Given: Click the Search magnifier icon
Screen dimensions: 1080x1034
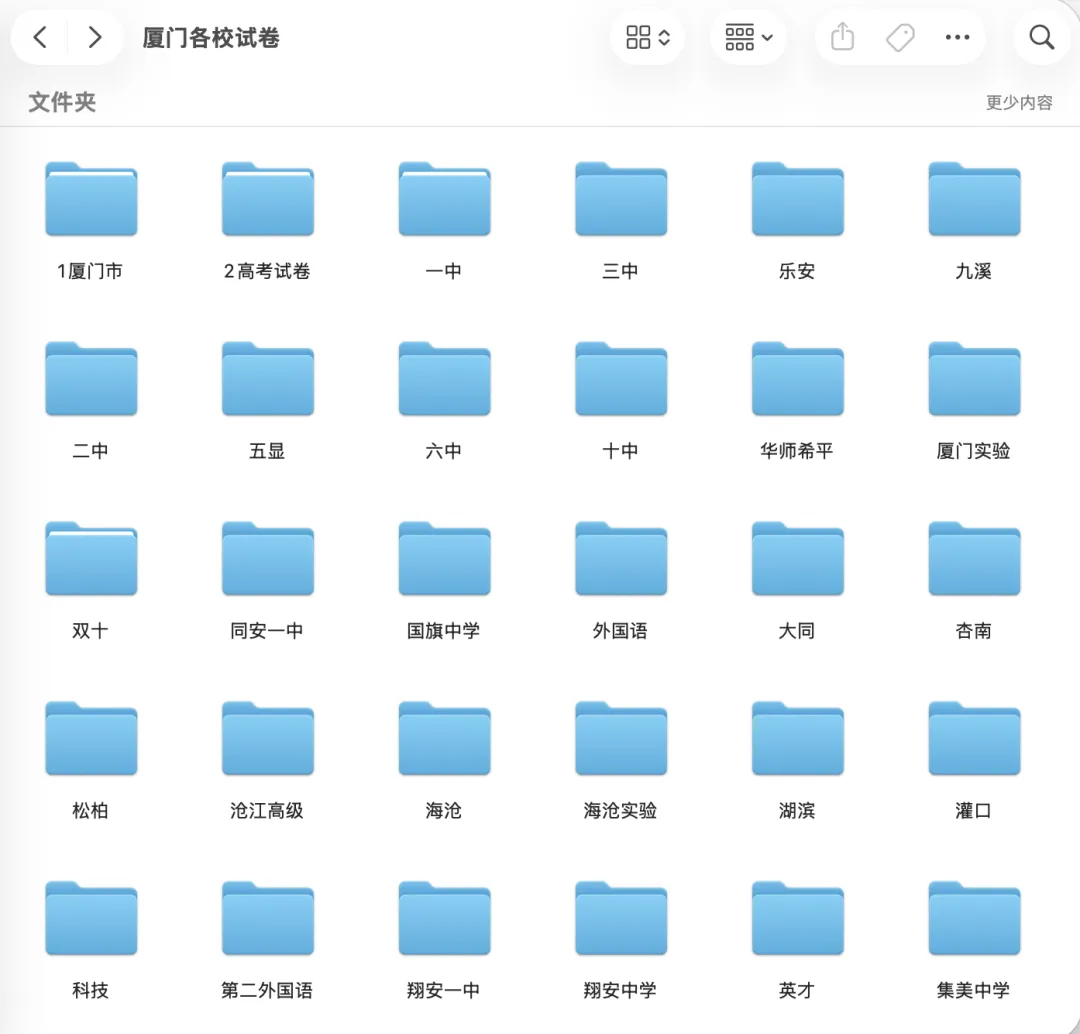Looking at the screenshot, I should (1041, 37).
